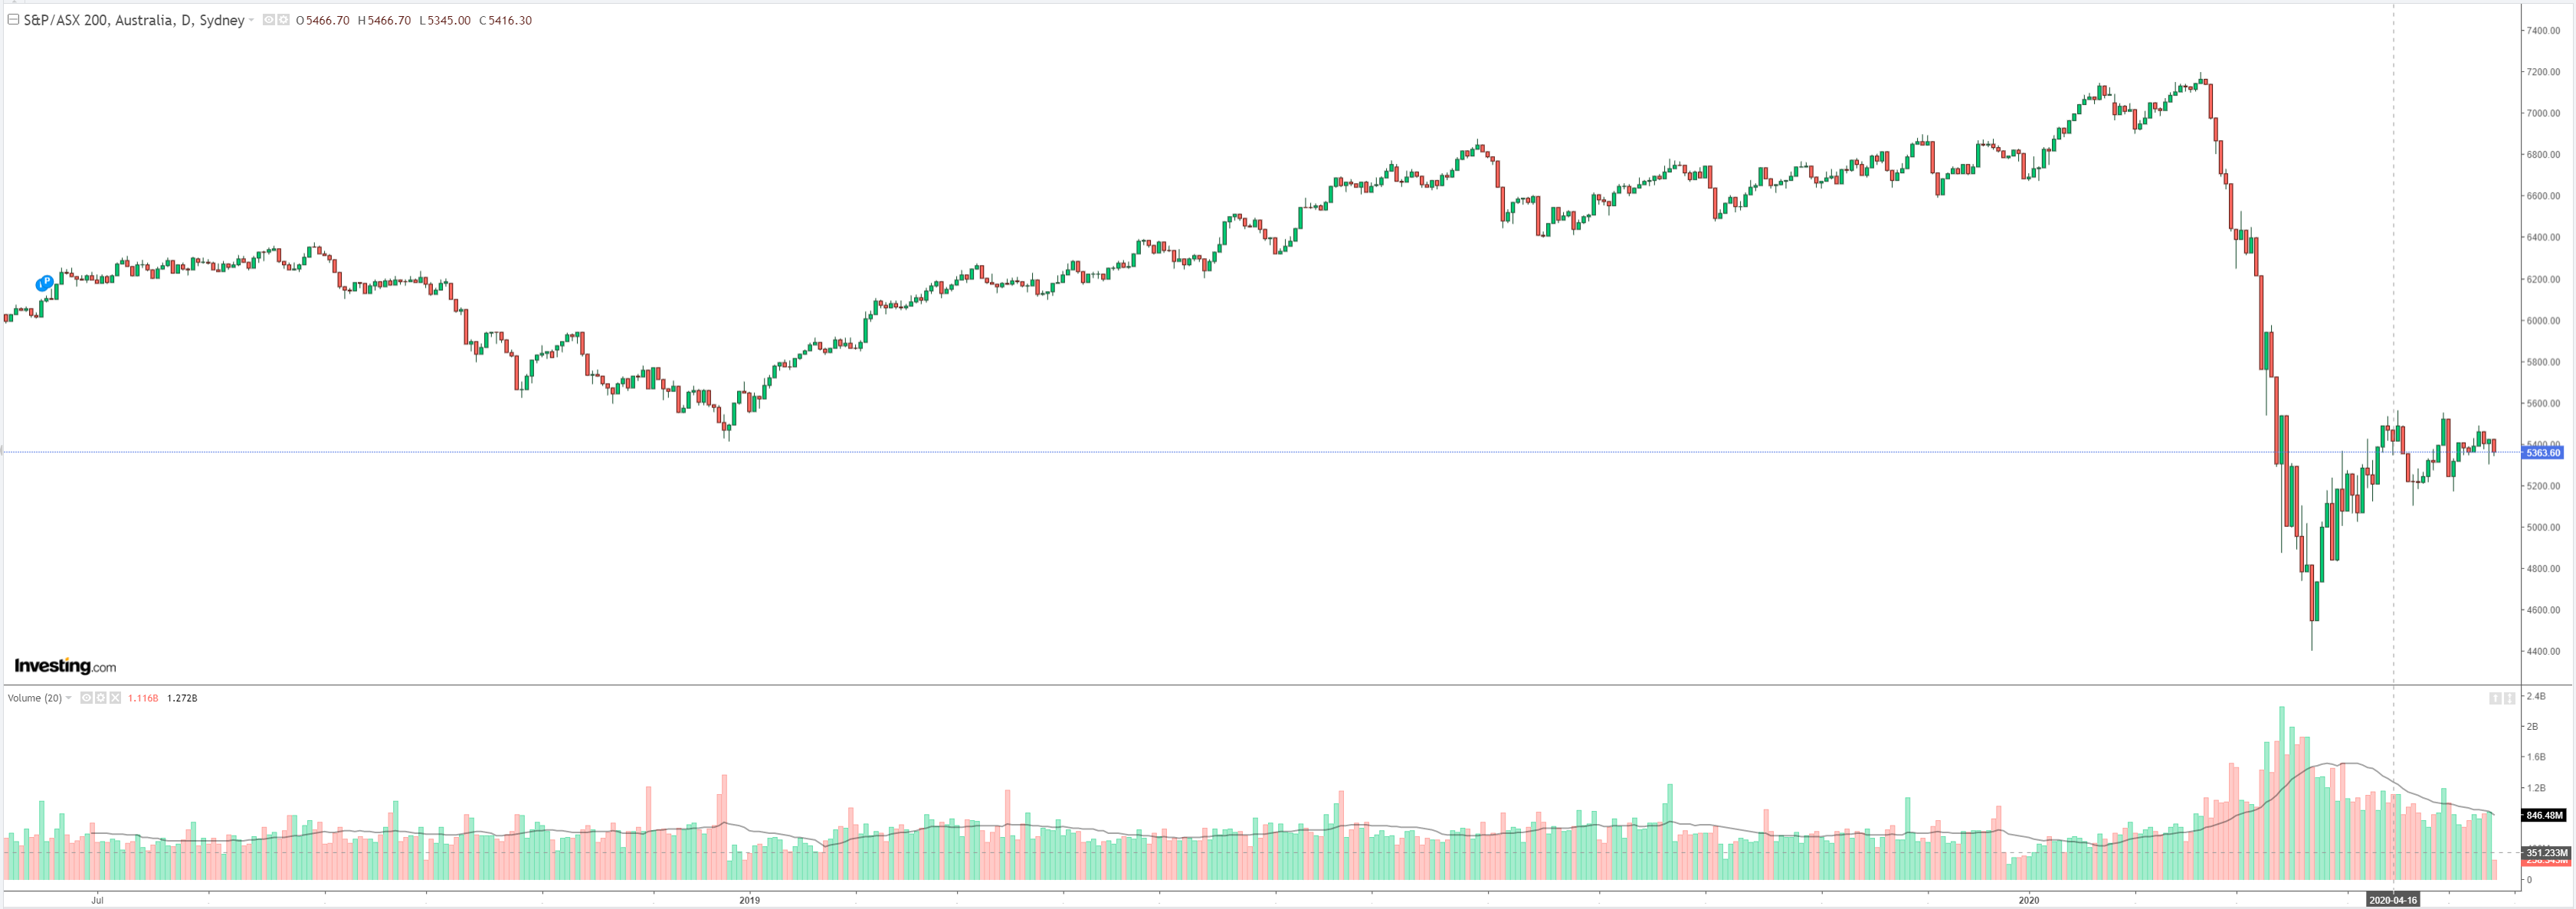Click the Investing.com logo link

tap(65, 666)
